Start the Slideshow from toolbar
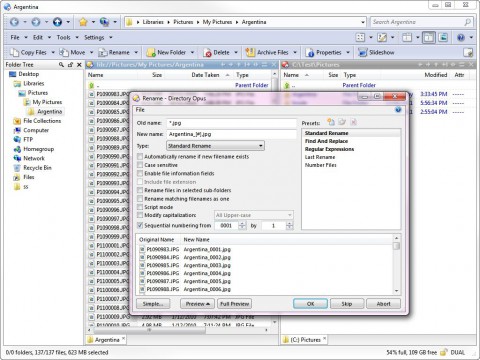The image size is (480, 360). click(x=376, y=52)
